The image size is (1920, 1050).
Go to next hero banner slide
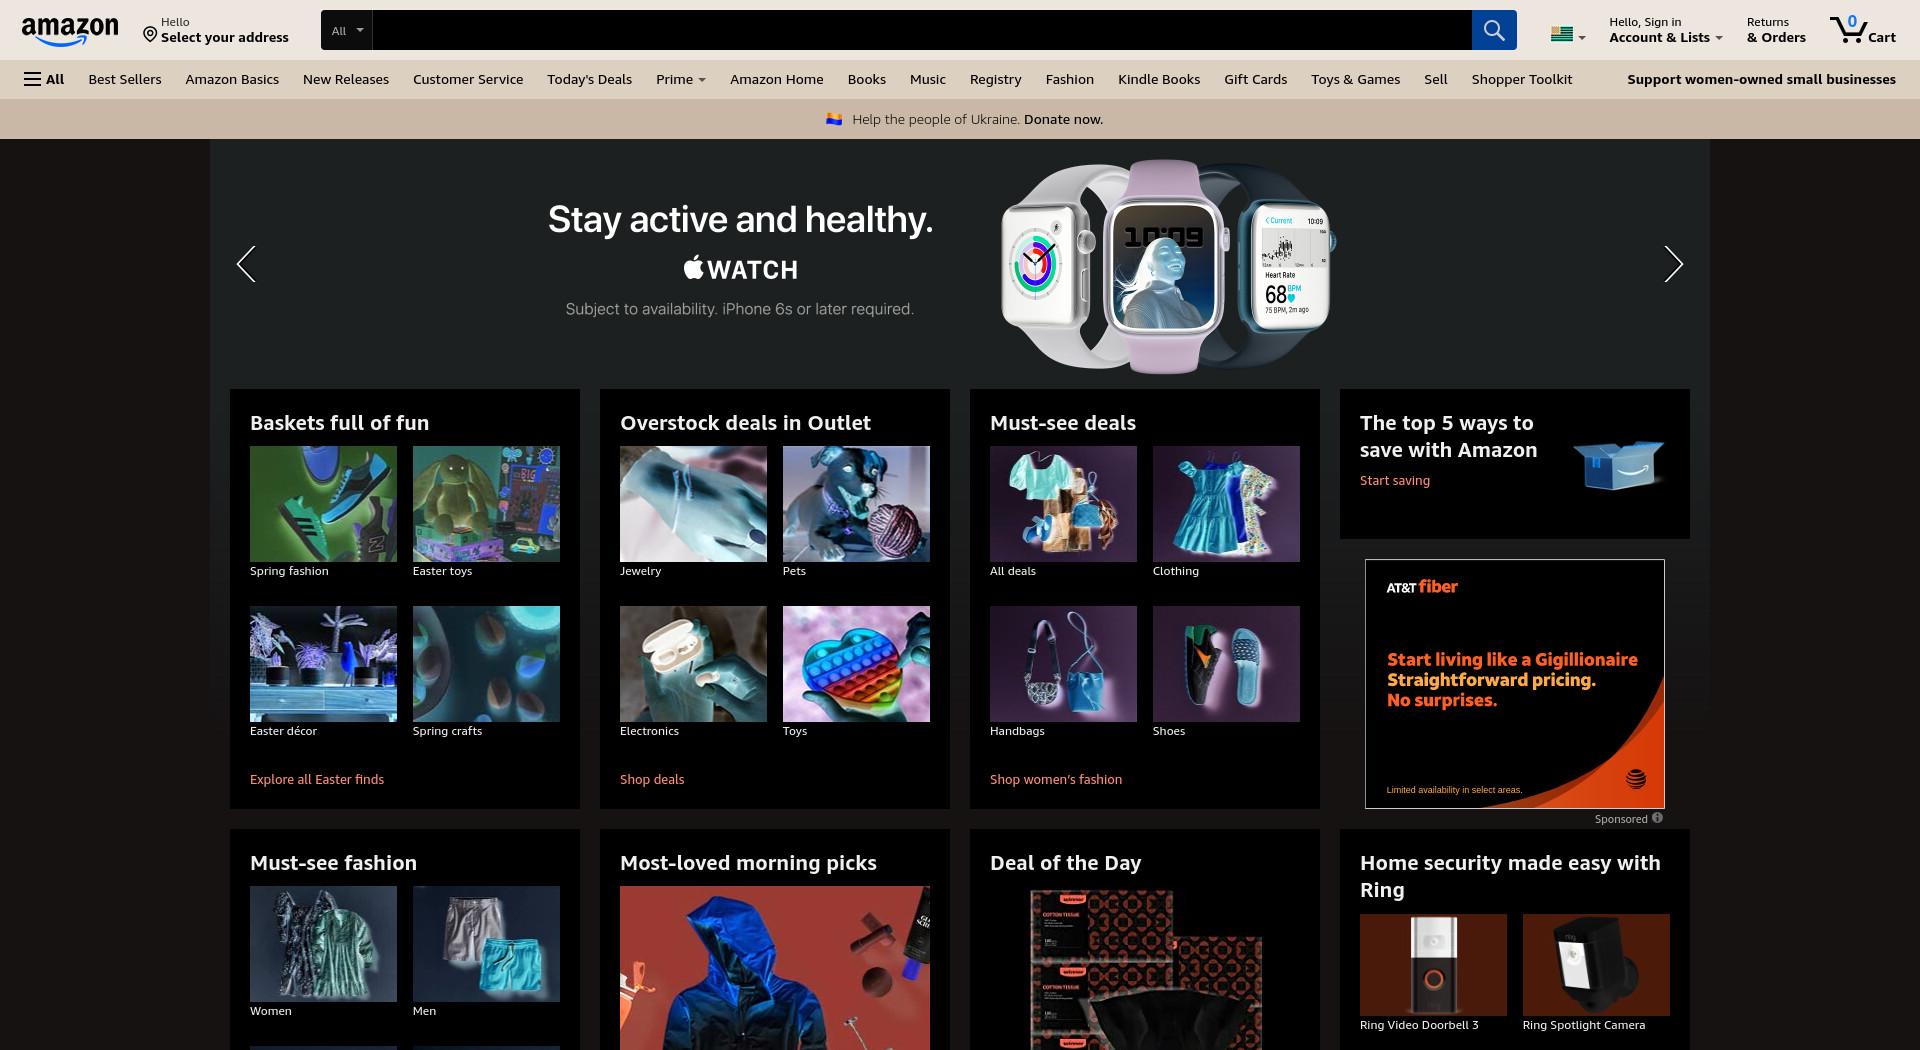click(1673, 264)
